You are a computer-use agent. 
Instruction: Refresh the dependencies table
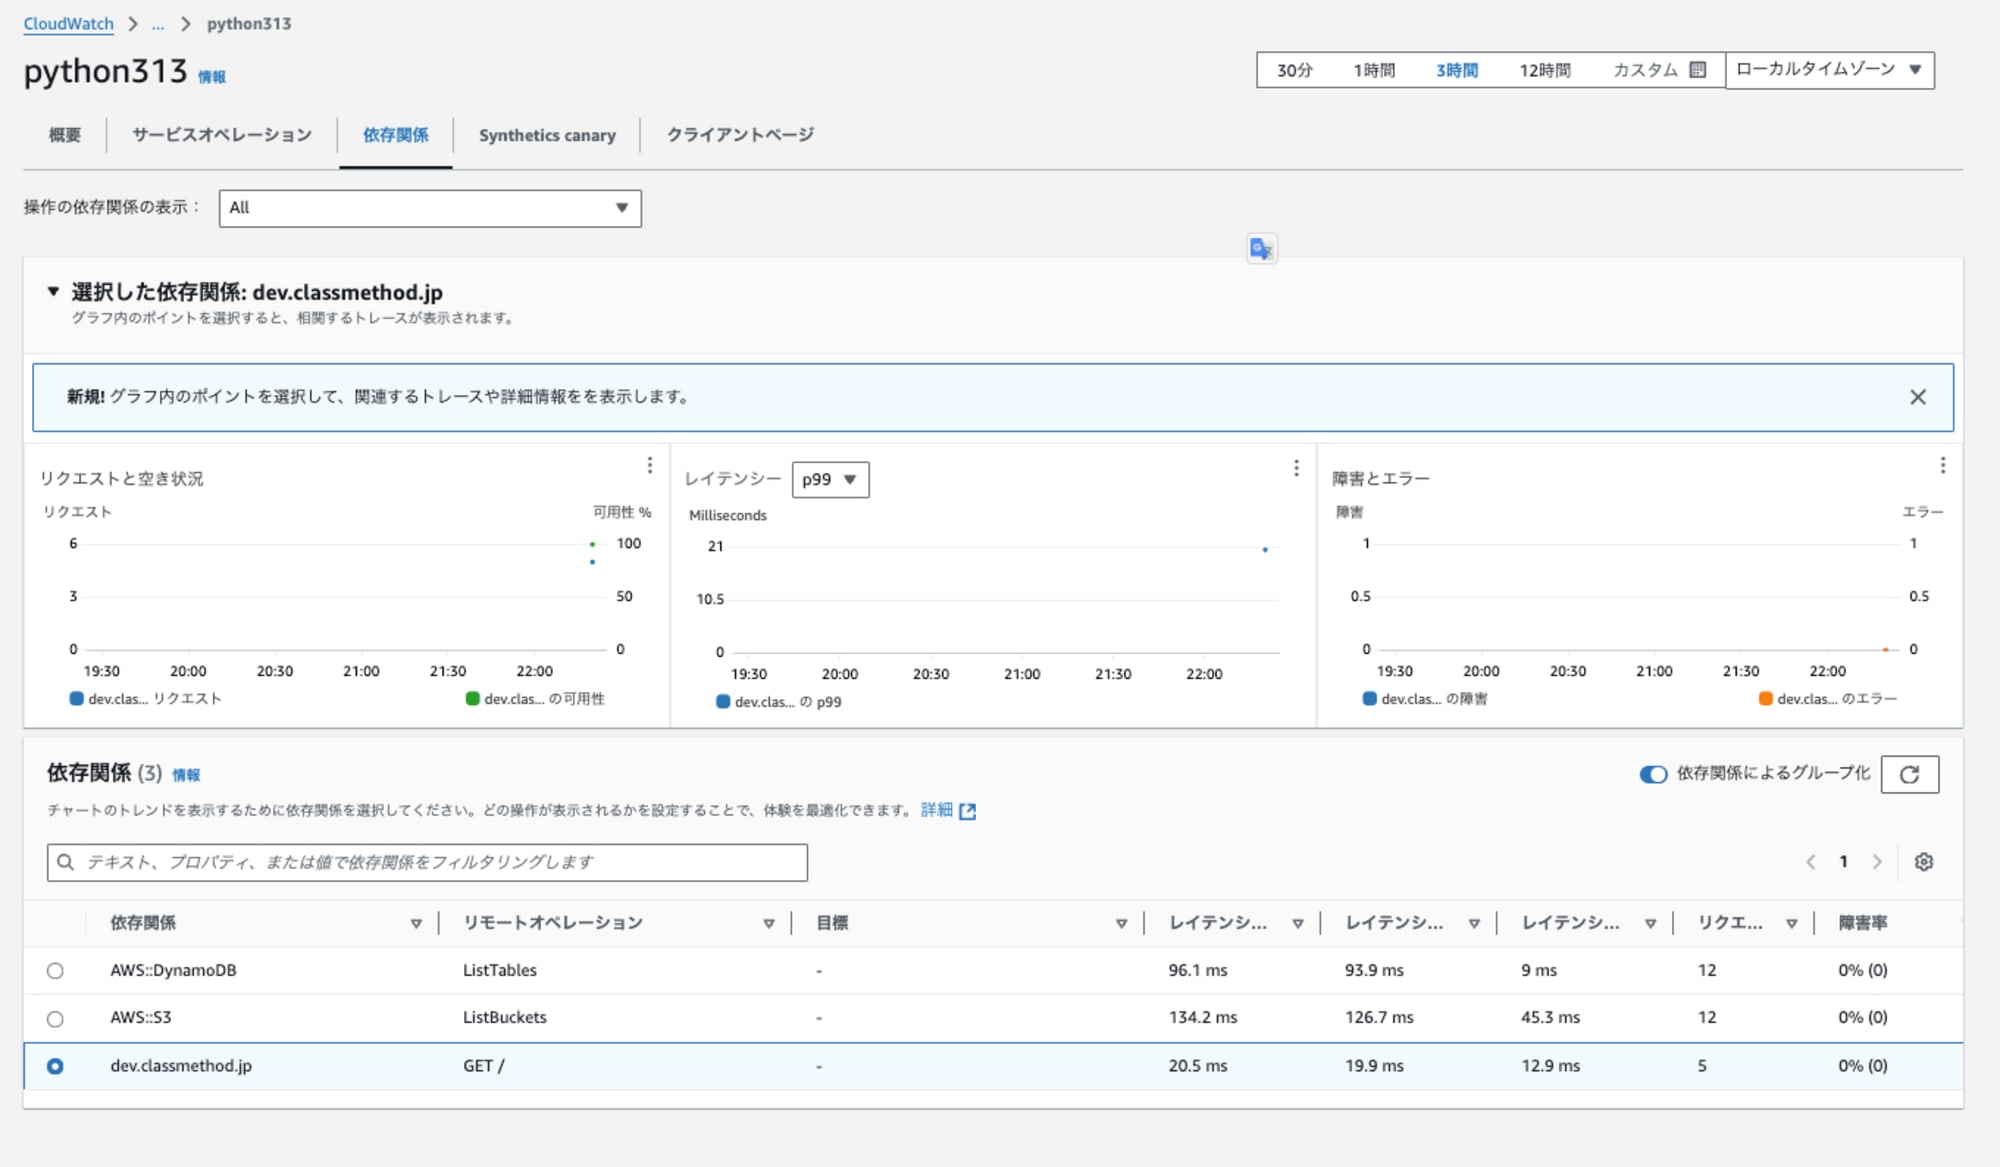1909,774
